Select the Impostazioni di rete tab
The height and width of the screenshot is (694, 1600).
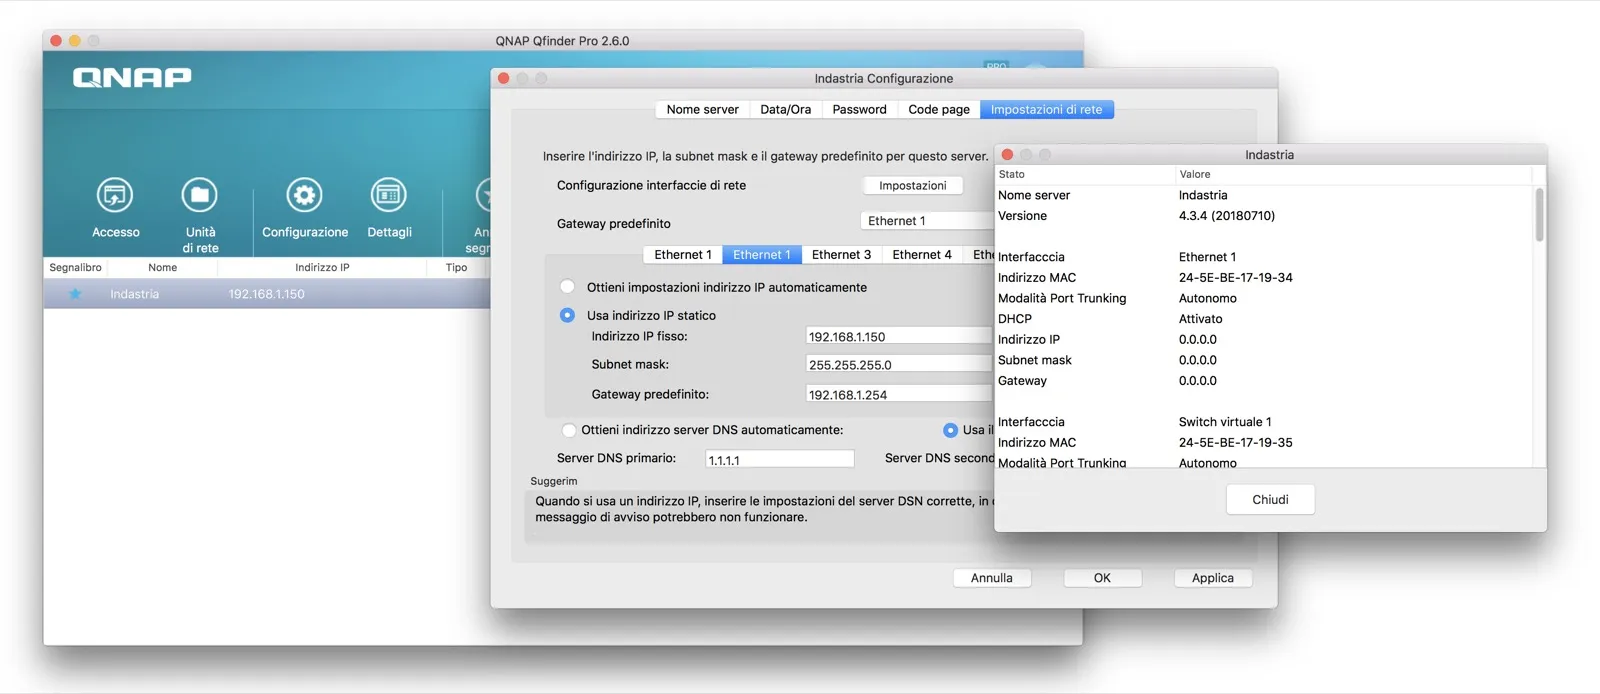point(1046,110)
